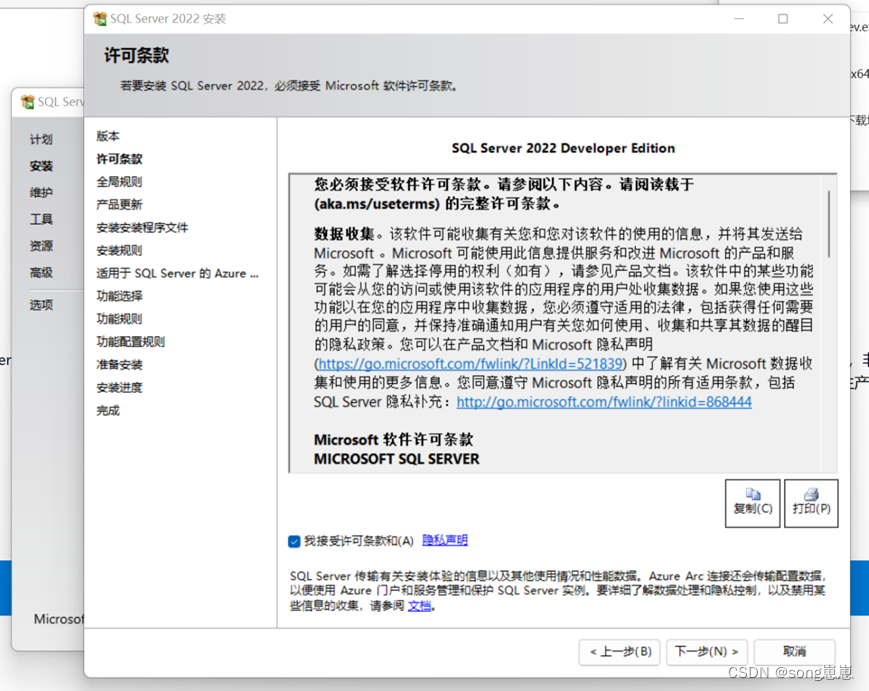Viewport: 869px width, 691px height.
Task: Select 安装安装程序文件 step
Action: click(142, 228)
